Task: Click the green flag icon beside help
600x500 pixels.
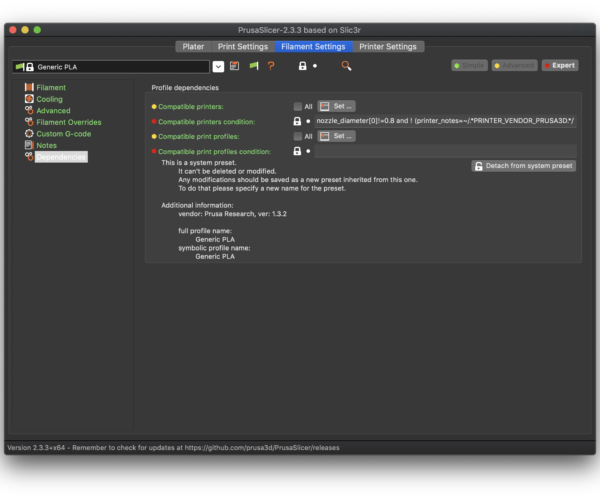Action: (x=252, y=66)
